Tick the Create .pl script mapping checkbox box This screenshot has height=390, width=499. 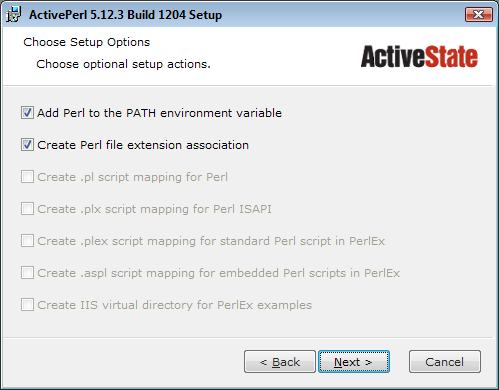pos(27,177)
